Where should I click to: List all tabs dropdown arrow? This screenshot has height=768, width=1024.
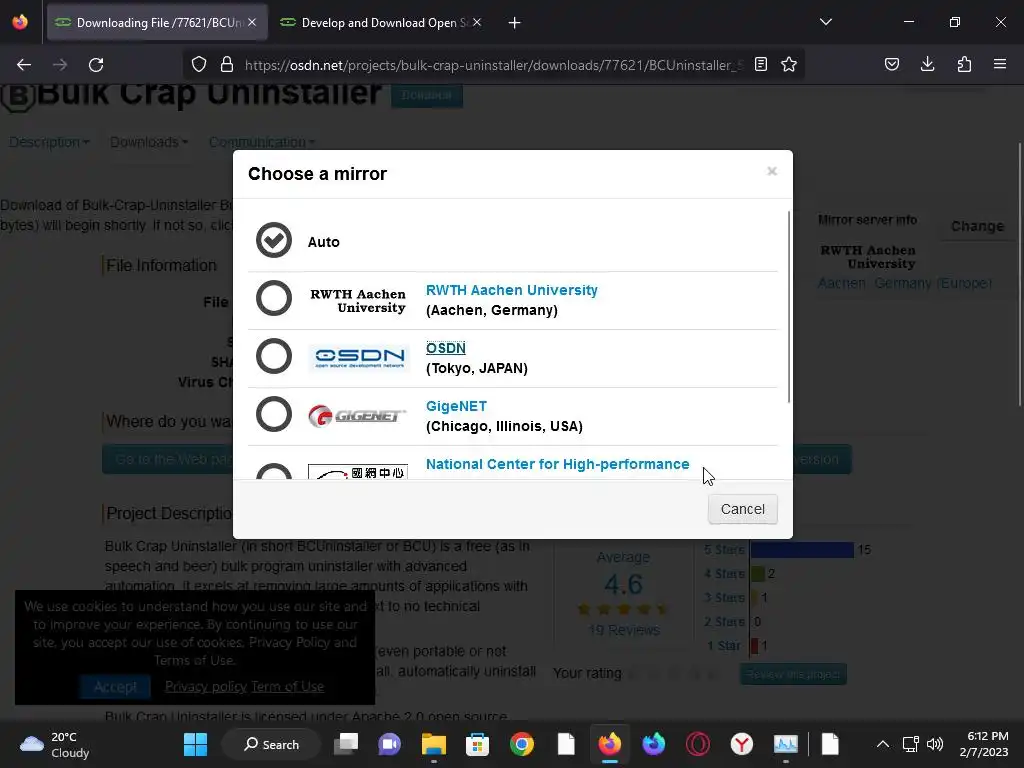pos(825,22)
